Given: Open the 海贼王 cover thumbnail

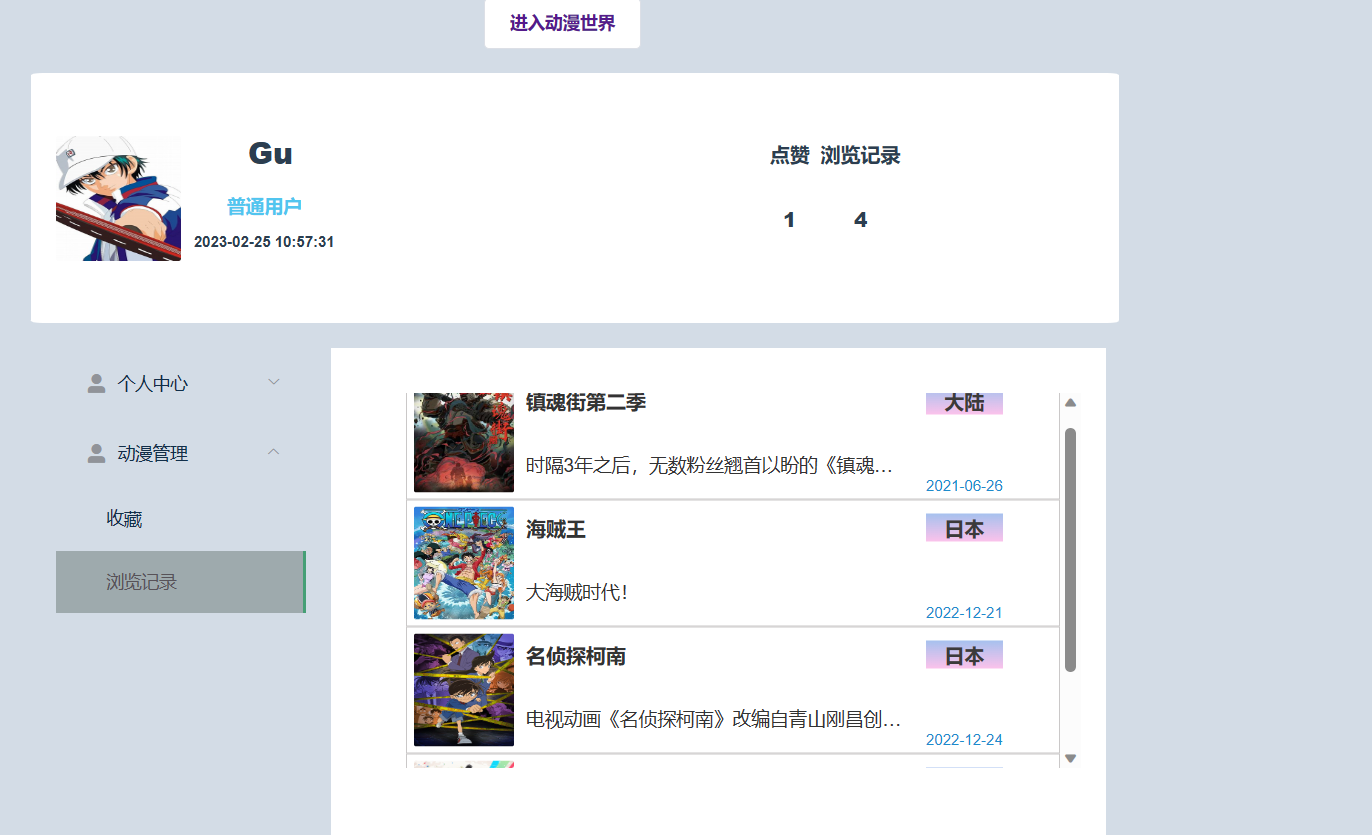Looking at the screenshot, I should click(464, 563).
